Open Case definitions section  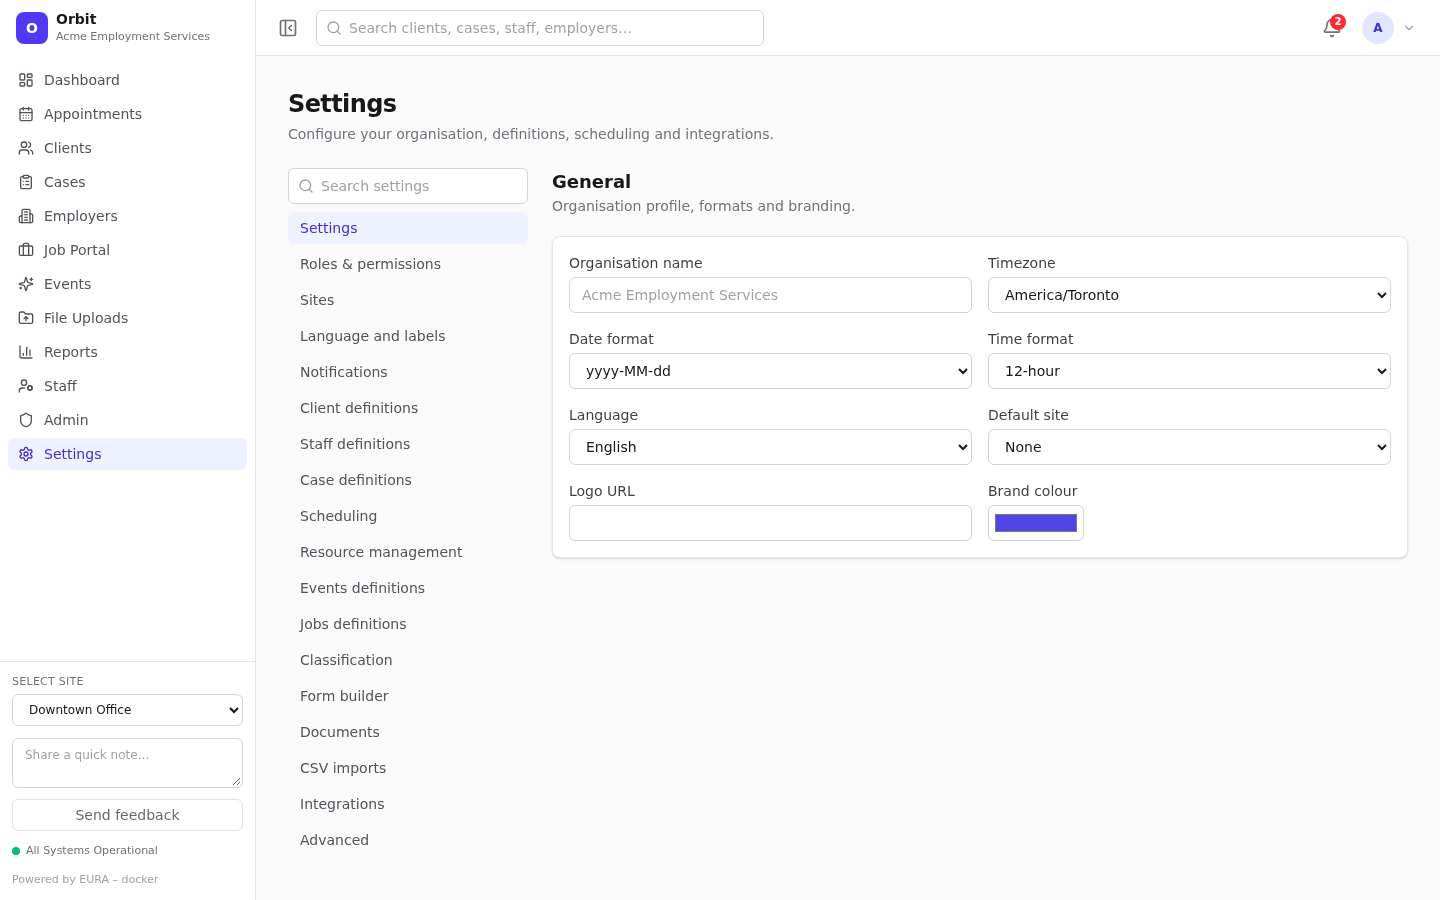pos(408,480)
